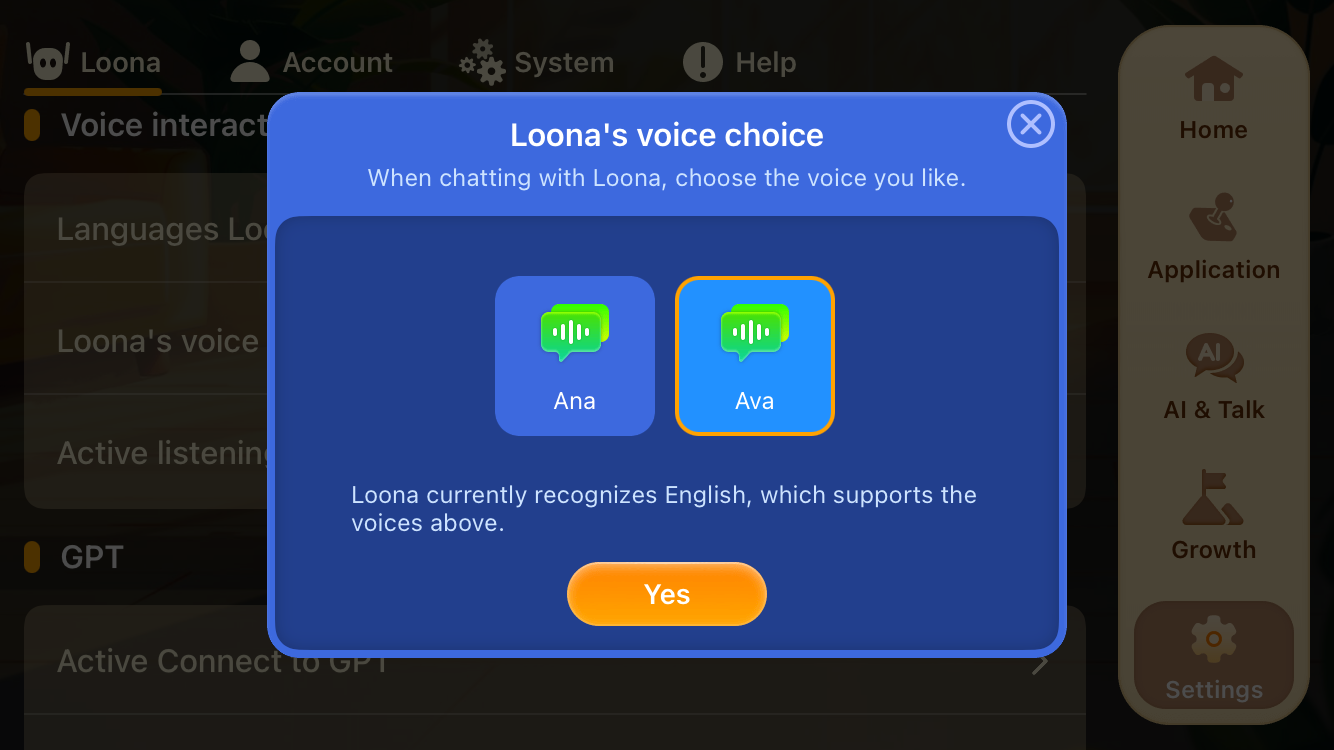
Task: Switch to the Loona tab
Action: coord(94,63)
